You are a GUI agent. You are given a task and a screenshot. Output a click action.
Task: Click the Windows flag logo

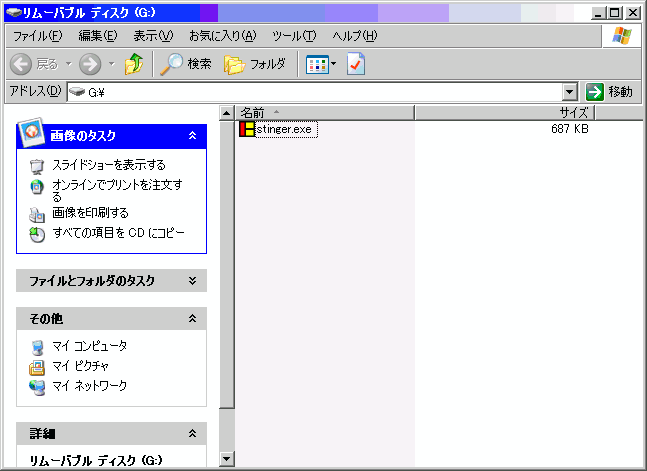pyautogui.click(x=622, y=36)
